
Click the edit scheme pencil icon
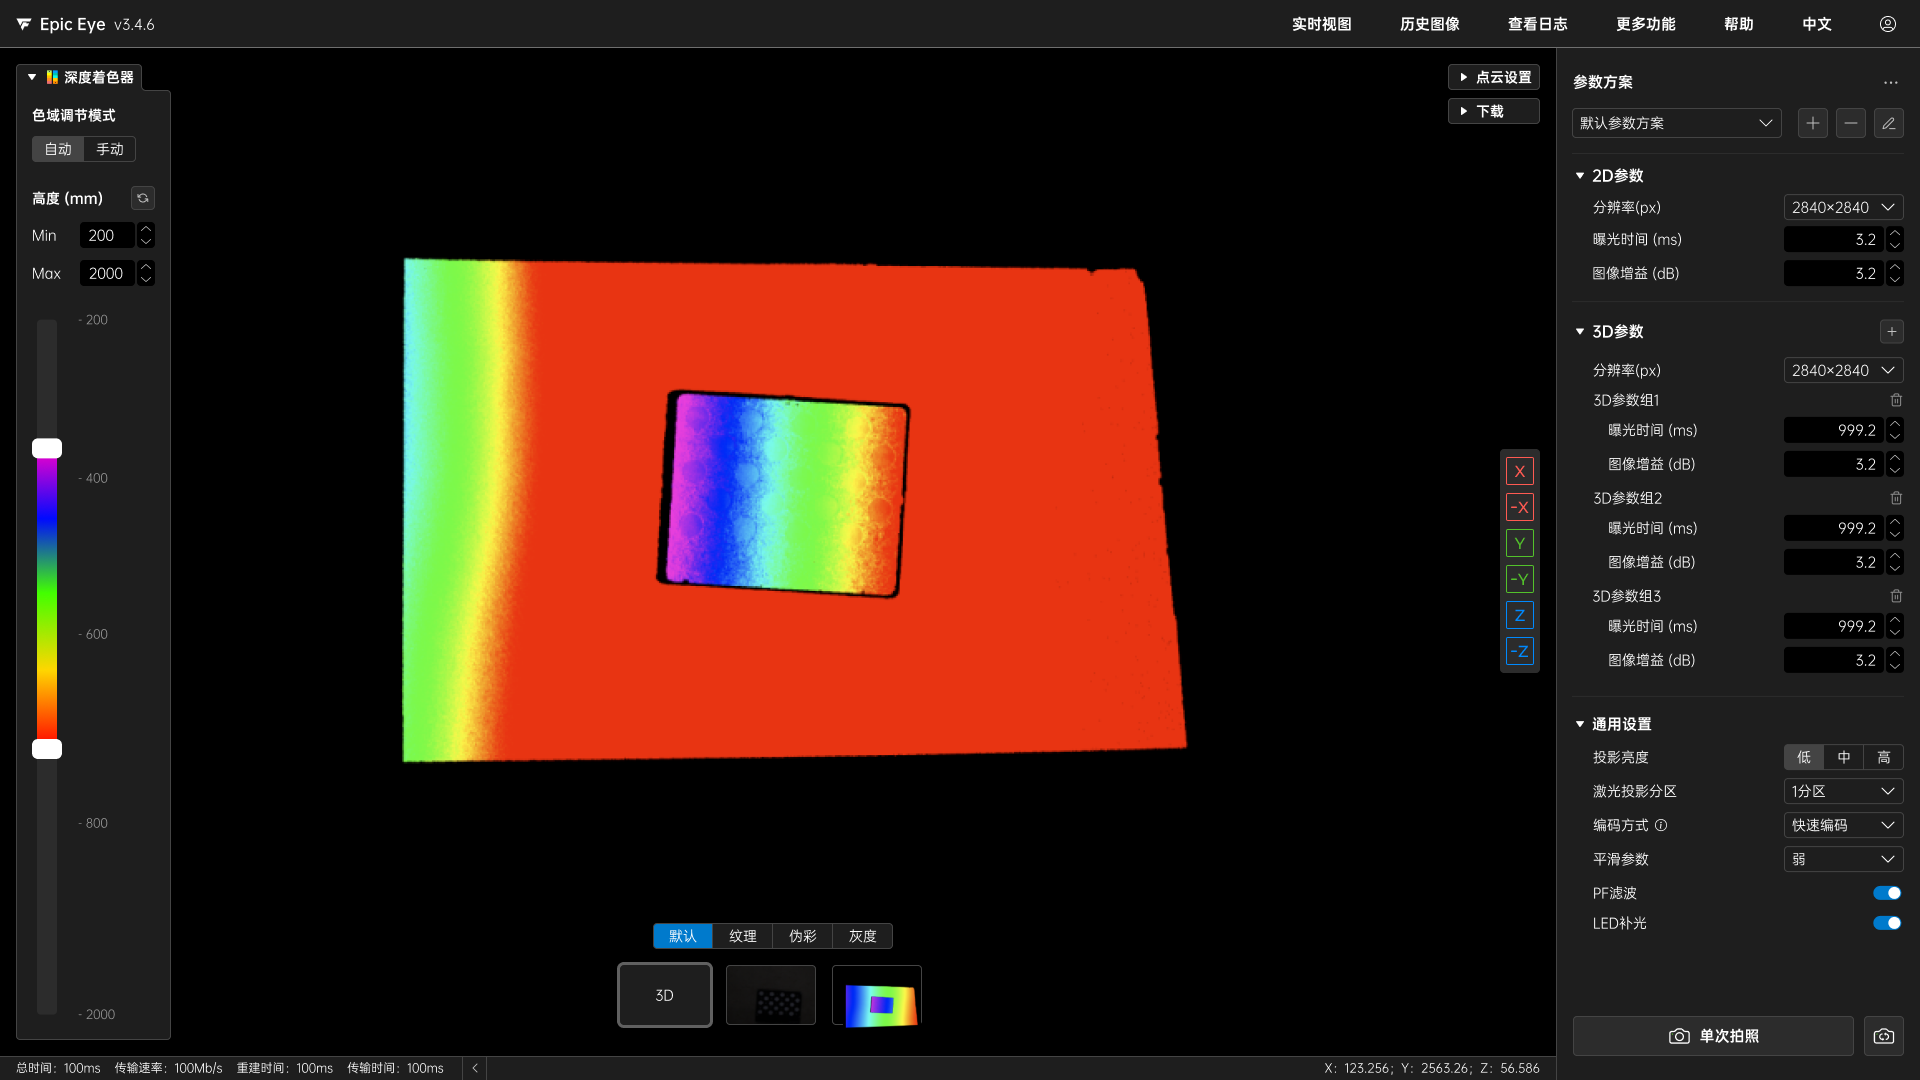click(x=1888, y=123)
